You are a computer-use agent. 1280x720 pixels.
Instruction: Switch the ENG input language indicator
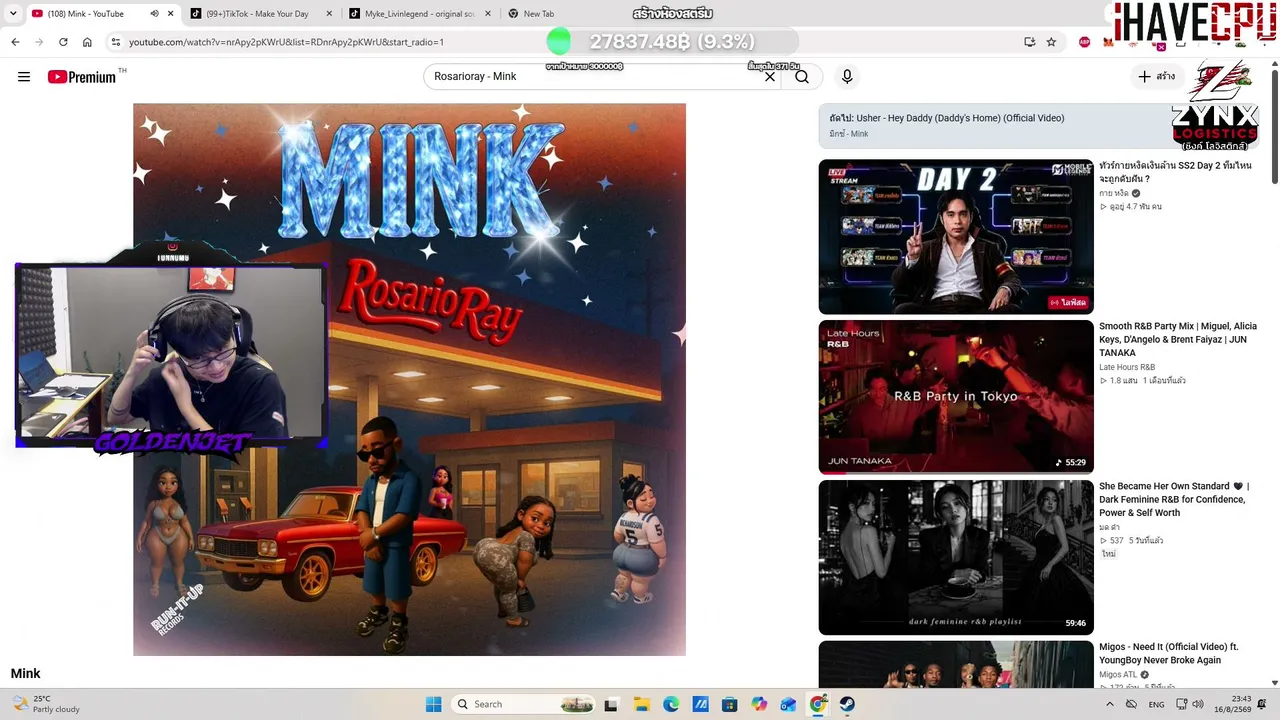pos(1156,704)
